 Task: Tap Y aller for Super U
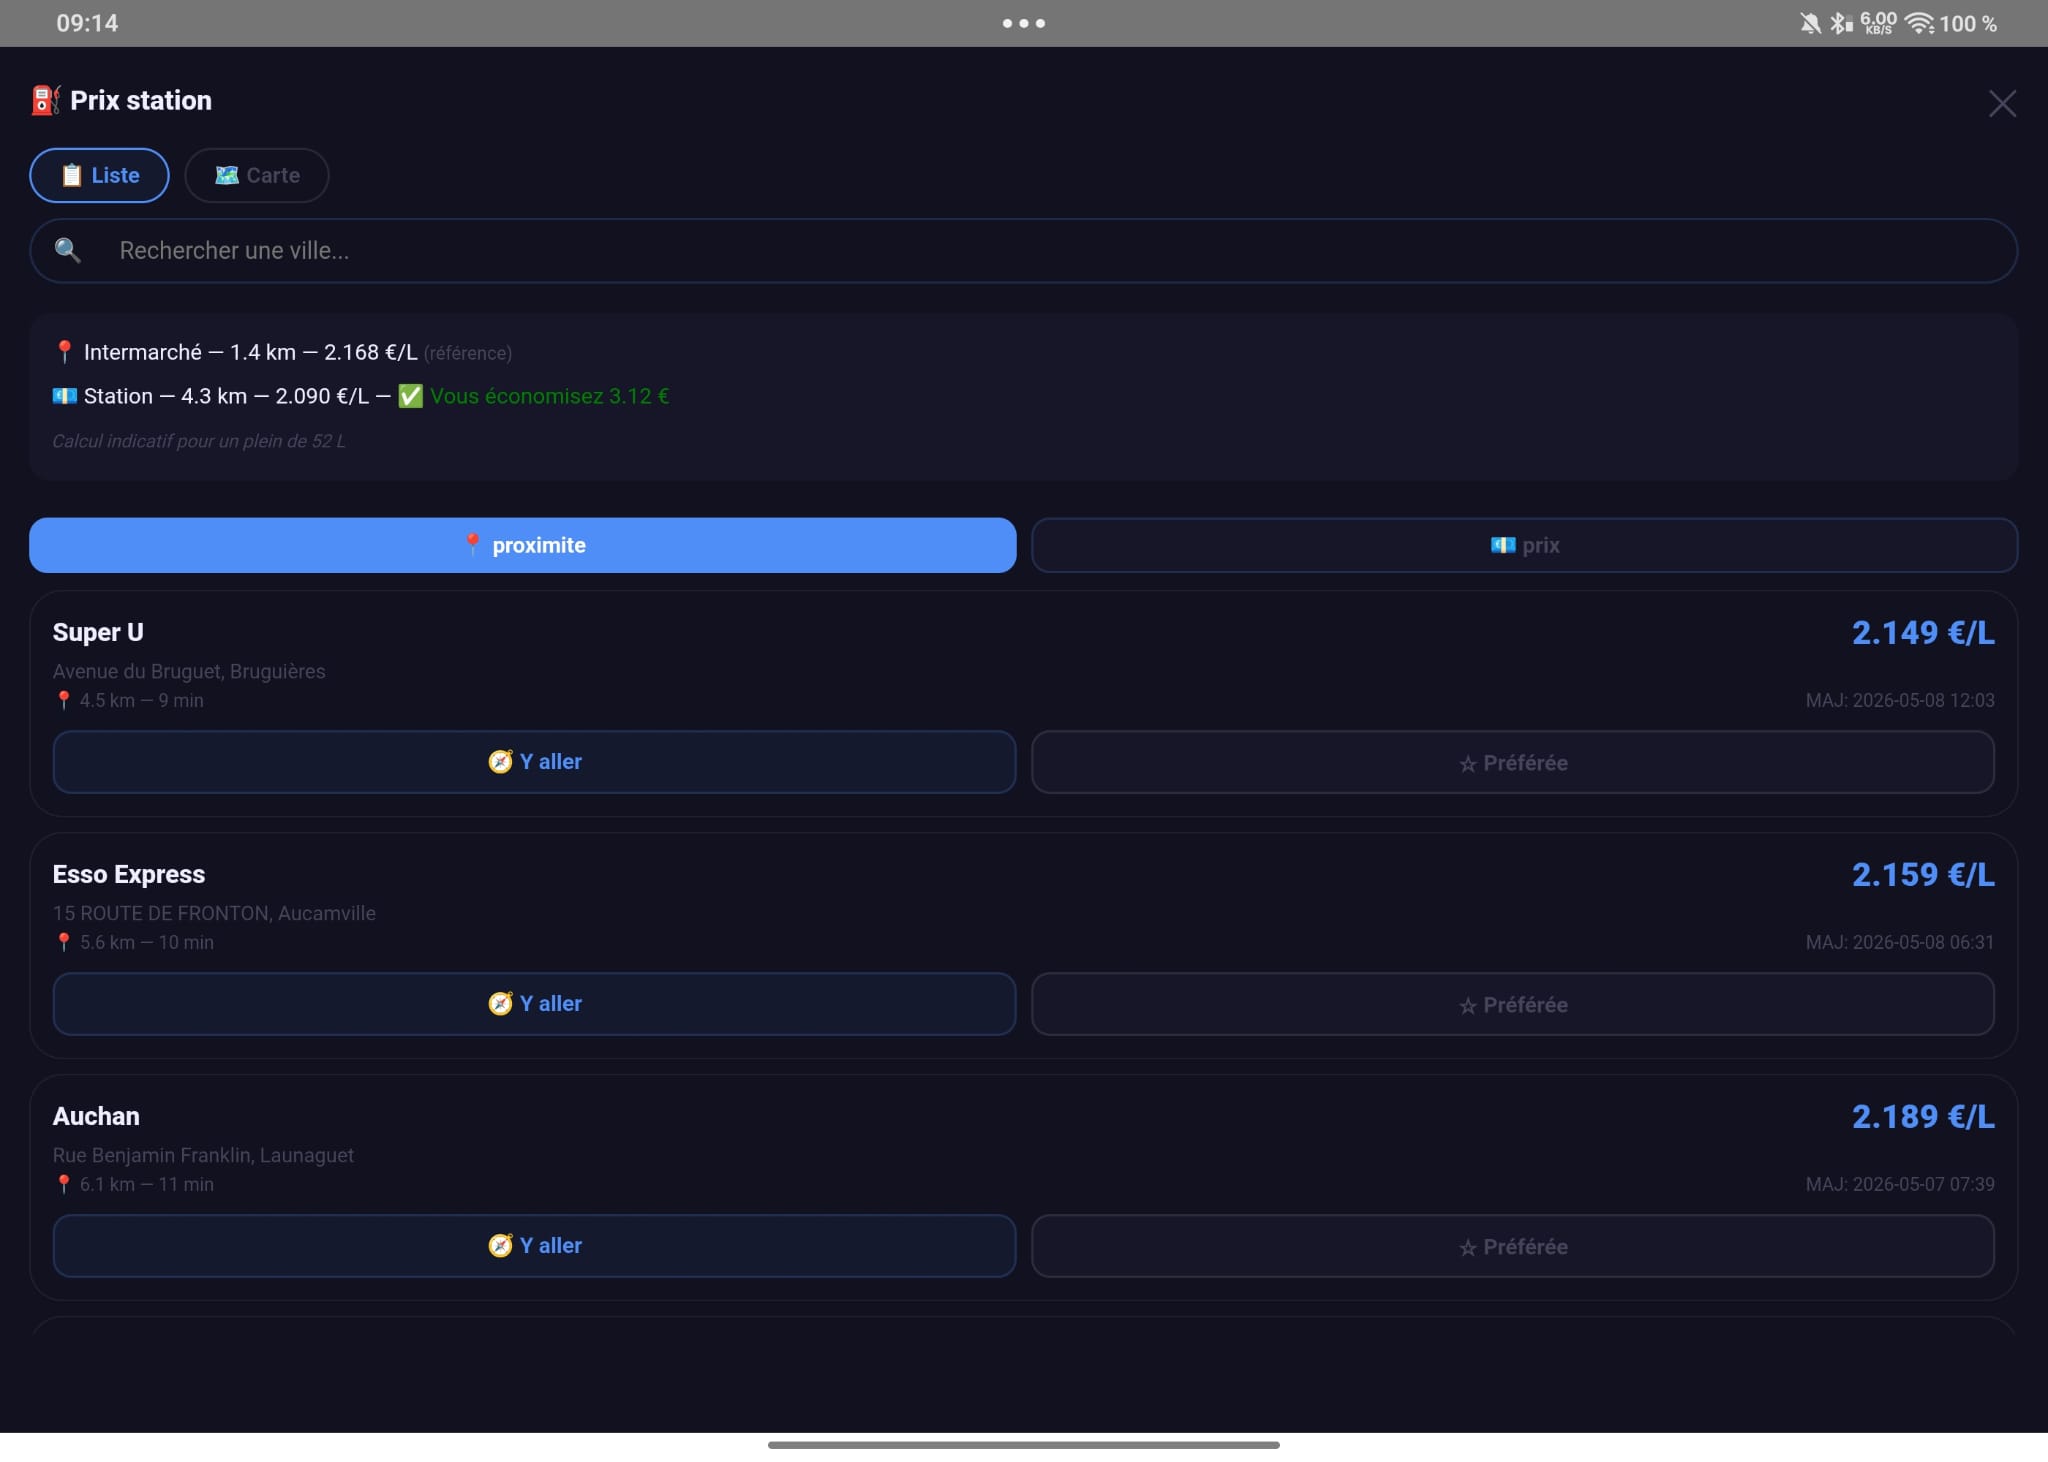(534, 762)
